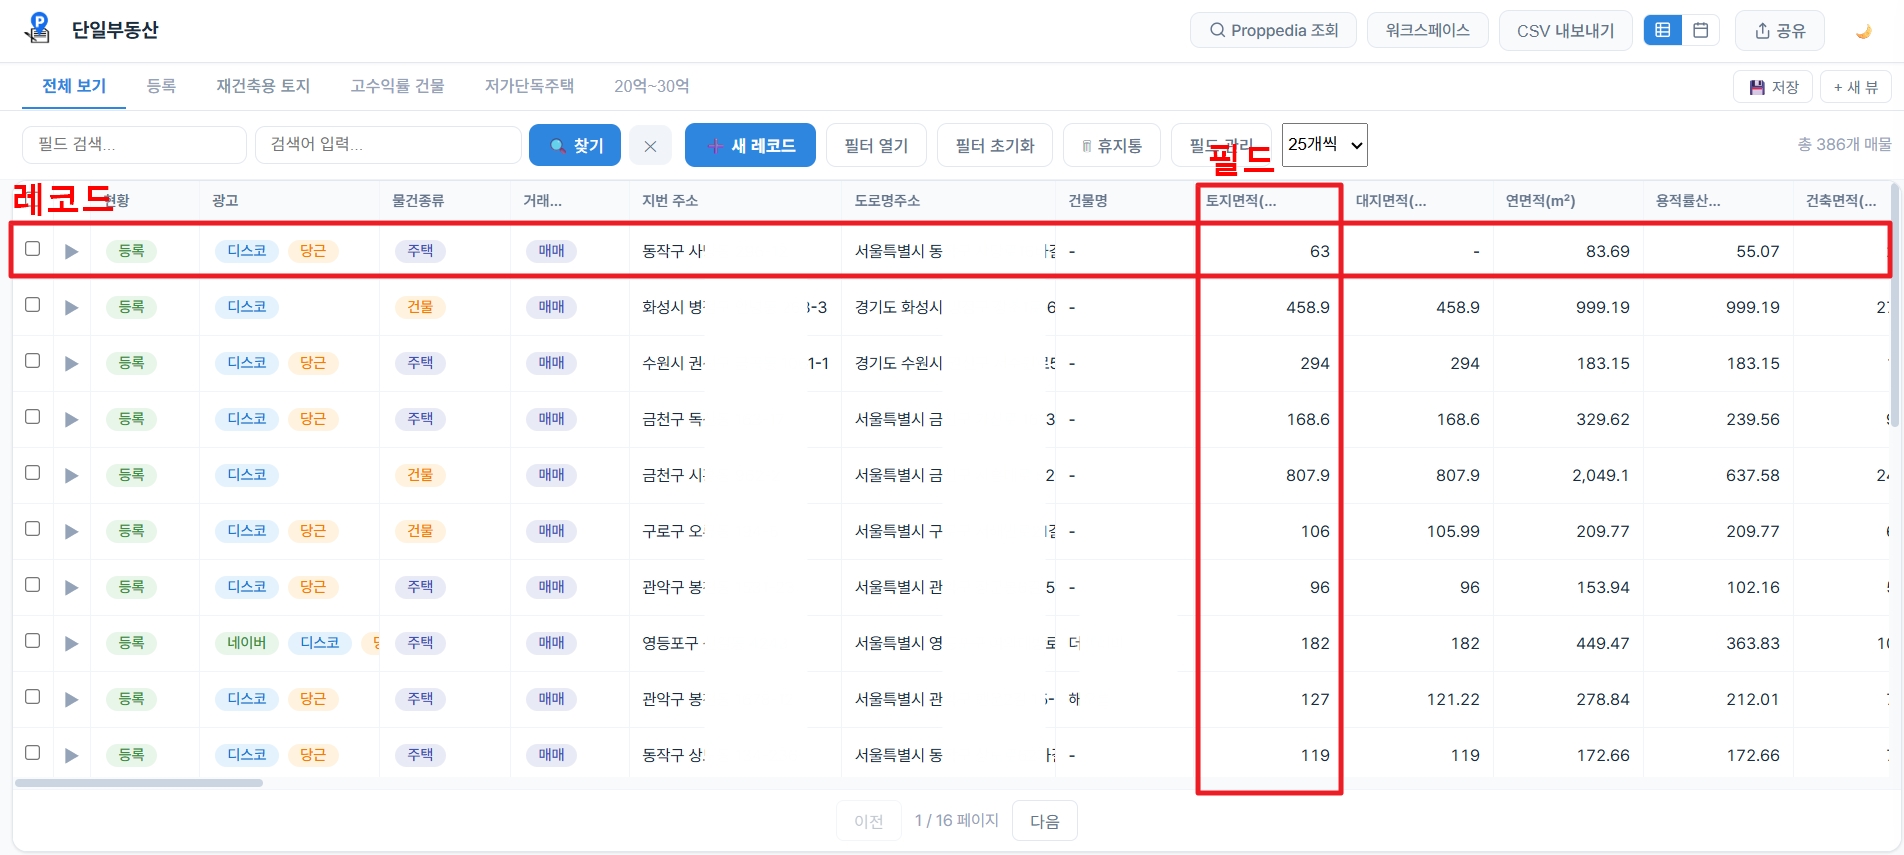The height and width of the screenshot is (855, 1904).
Task: Focus the 검색어 입력 input
Action: [388, 145]
